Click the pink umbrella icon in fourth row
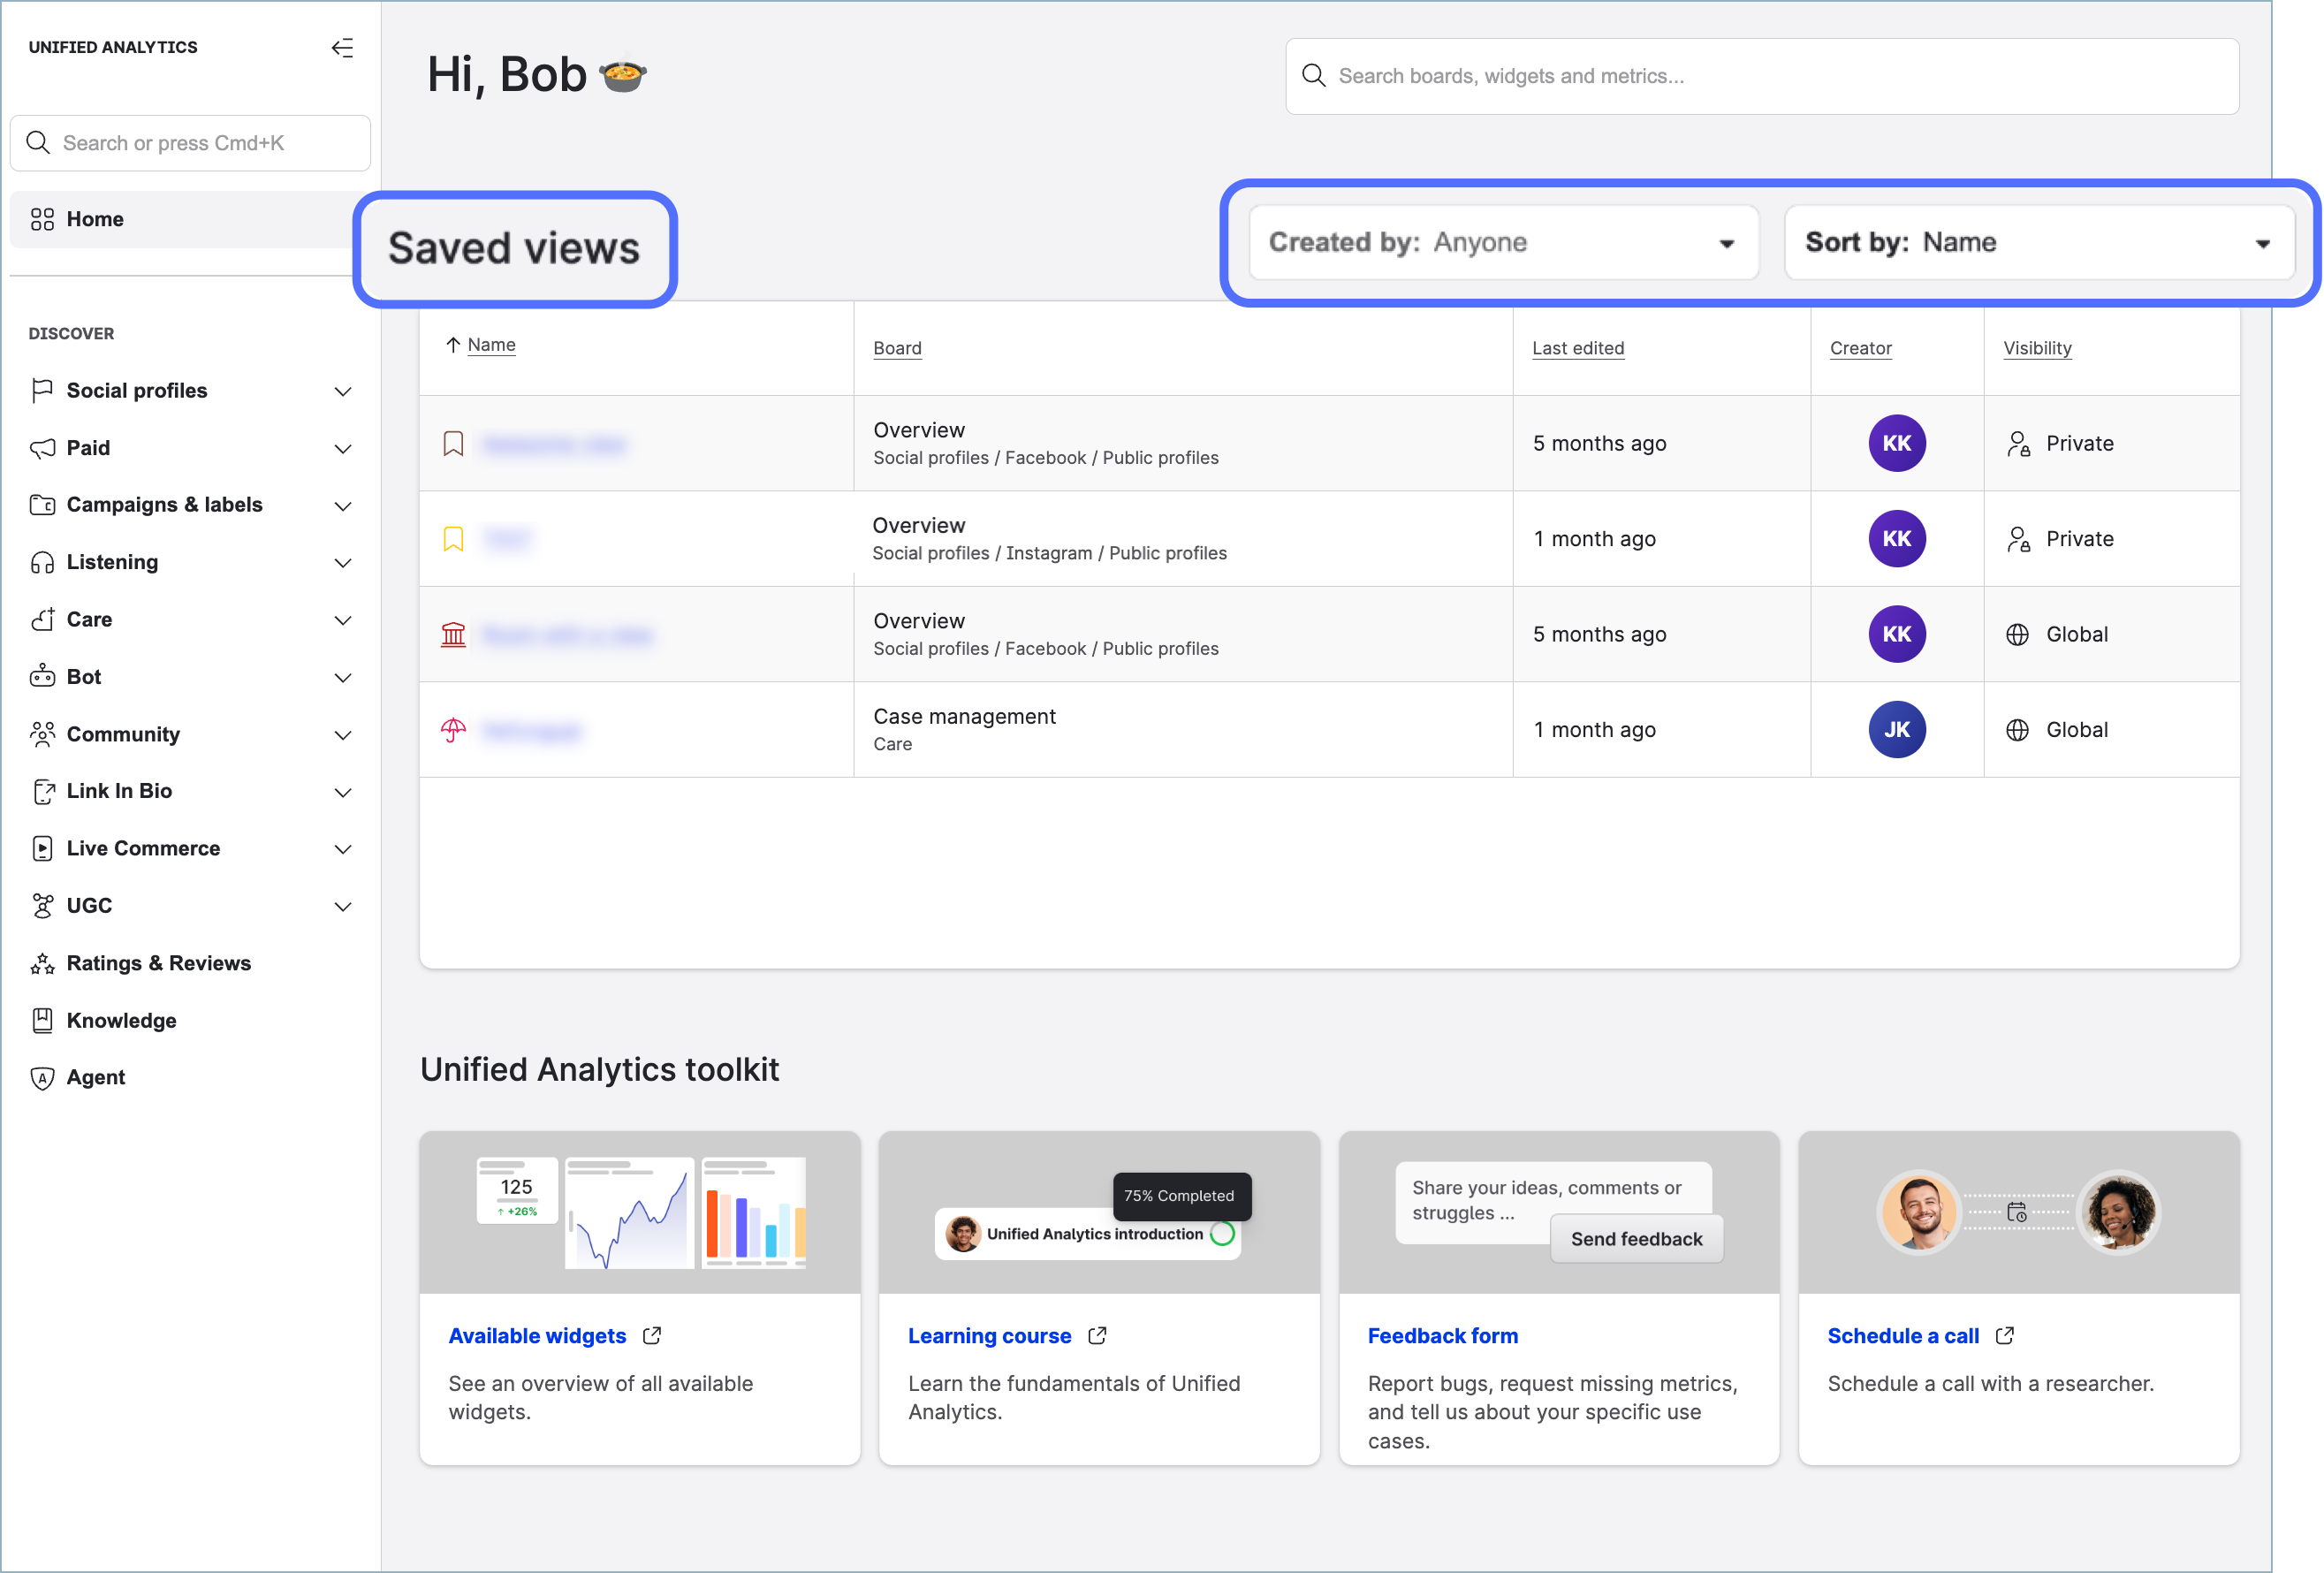 coord(453,730)
